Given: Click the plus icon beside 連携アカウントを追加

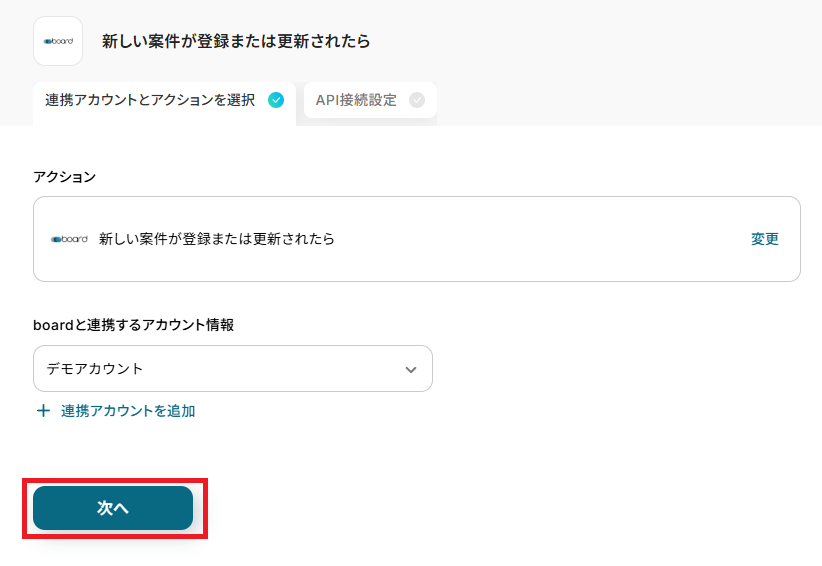Looking at the screenshot, I should click(x=43, y=411).
